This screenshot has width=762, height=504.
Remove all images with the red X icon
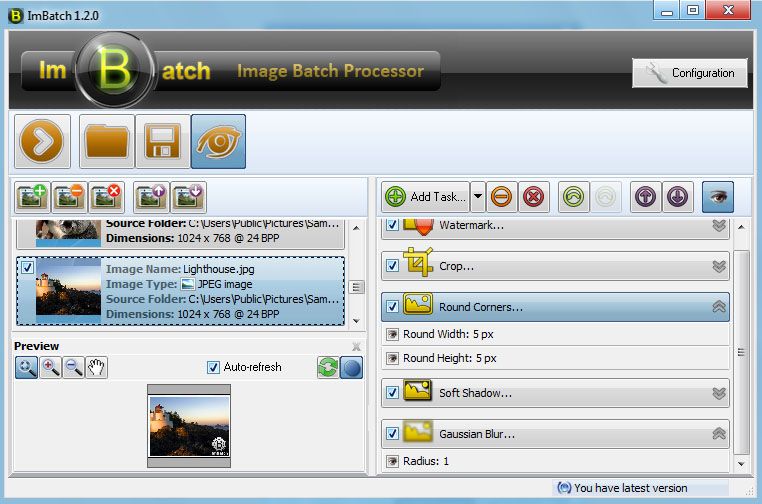105,196
